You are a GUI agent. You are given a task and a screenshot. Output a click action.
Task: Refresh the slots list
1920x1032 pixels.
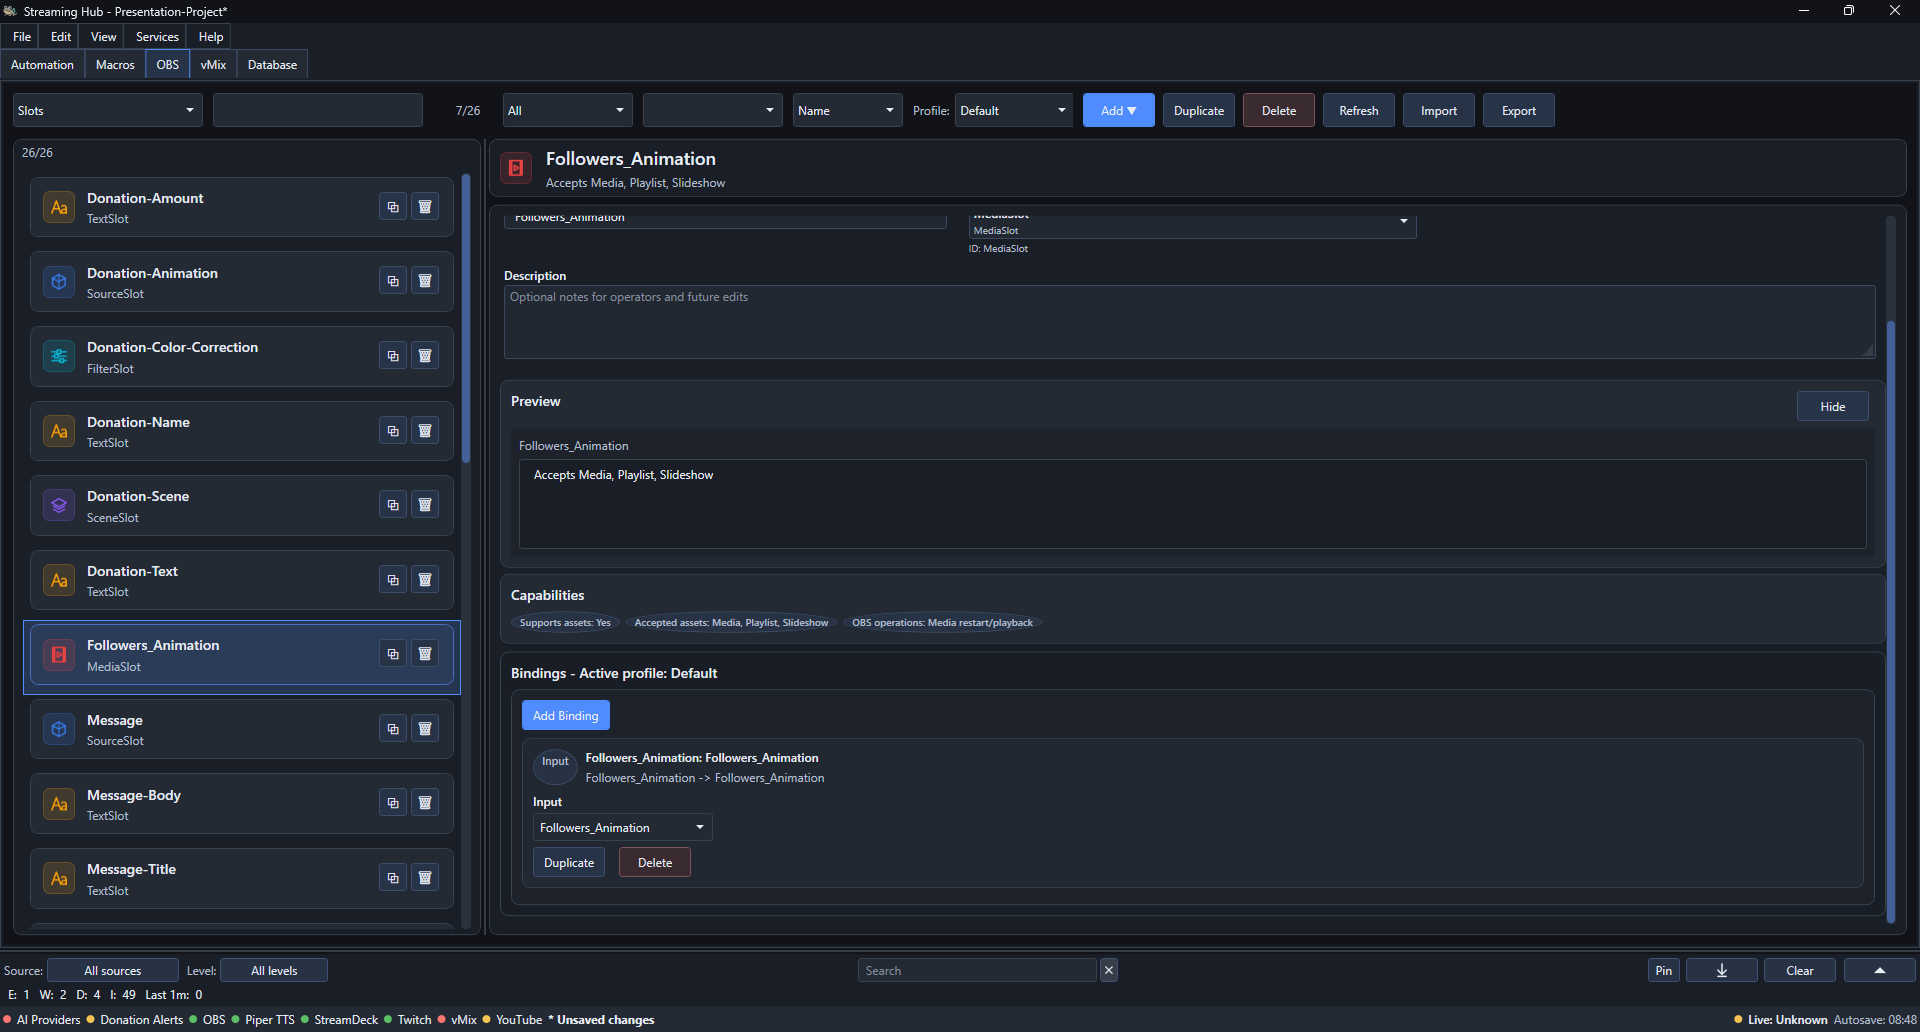point(1359,110)
